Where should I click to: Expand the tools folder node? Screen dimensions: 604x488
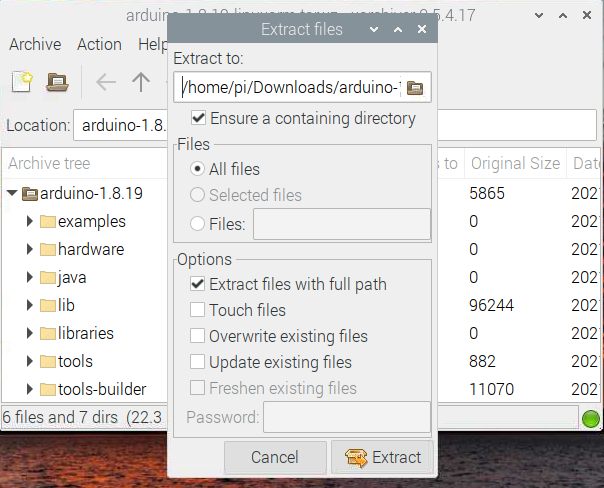30,362
